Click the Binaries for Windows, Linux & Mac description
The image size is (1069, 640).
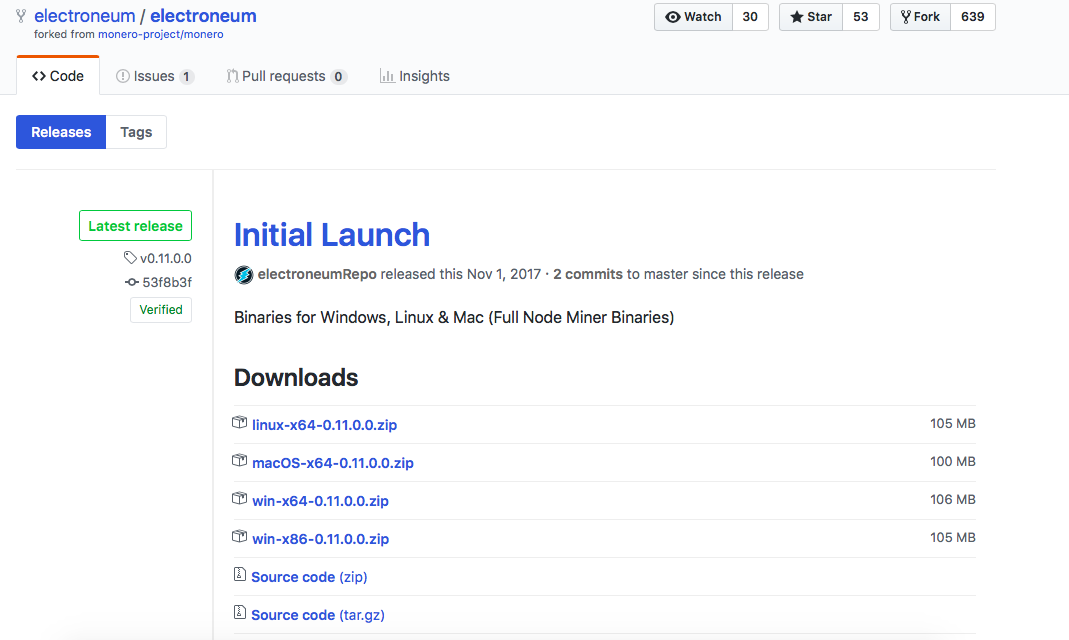[x=454, y=318]
